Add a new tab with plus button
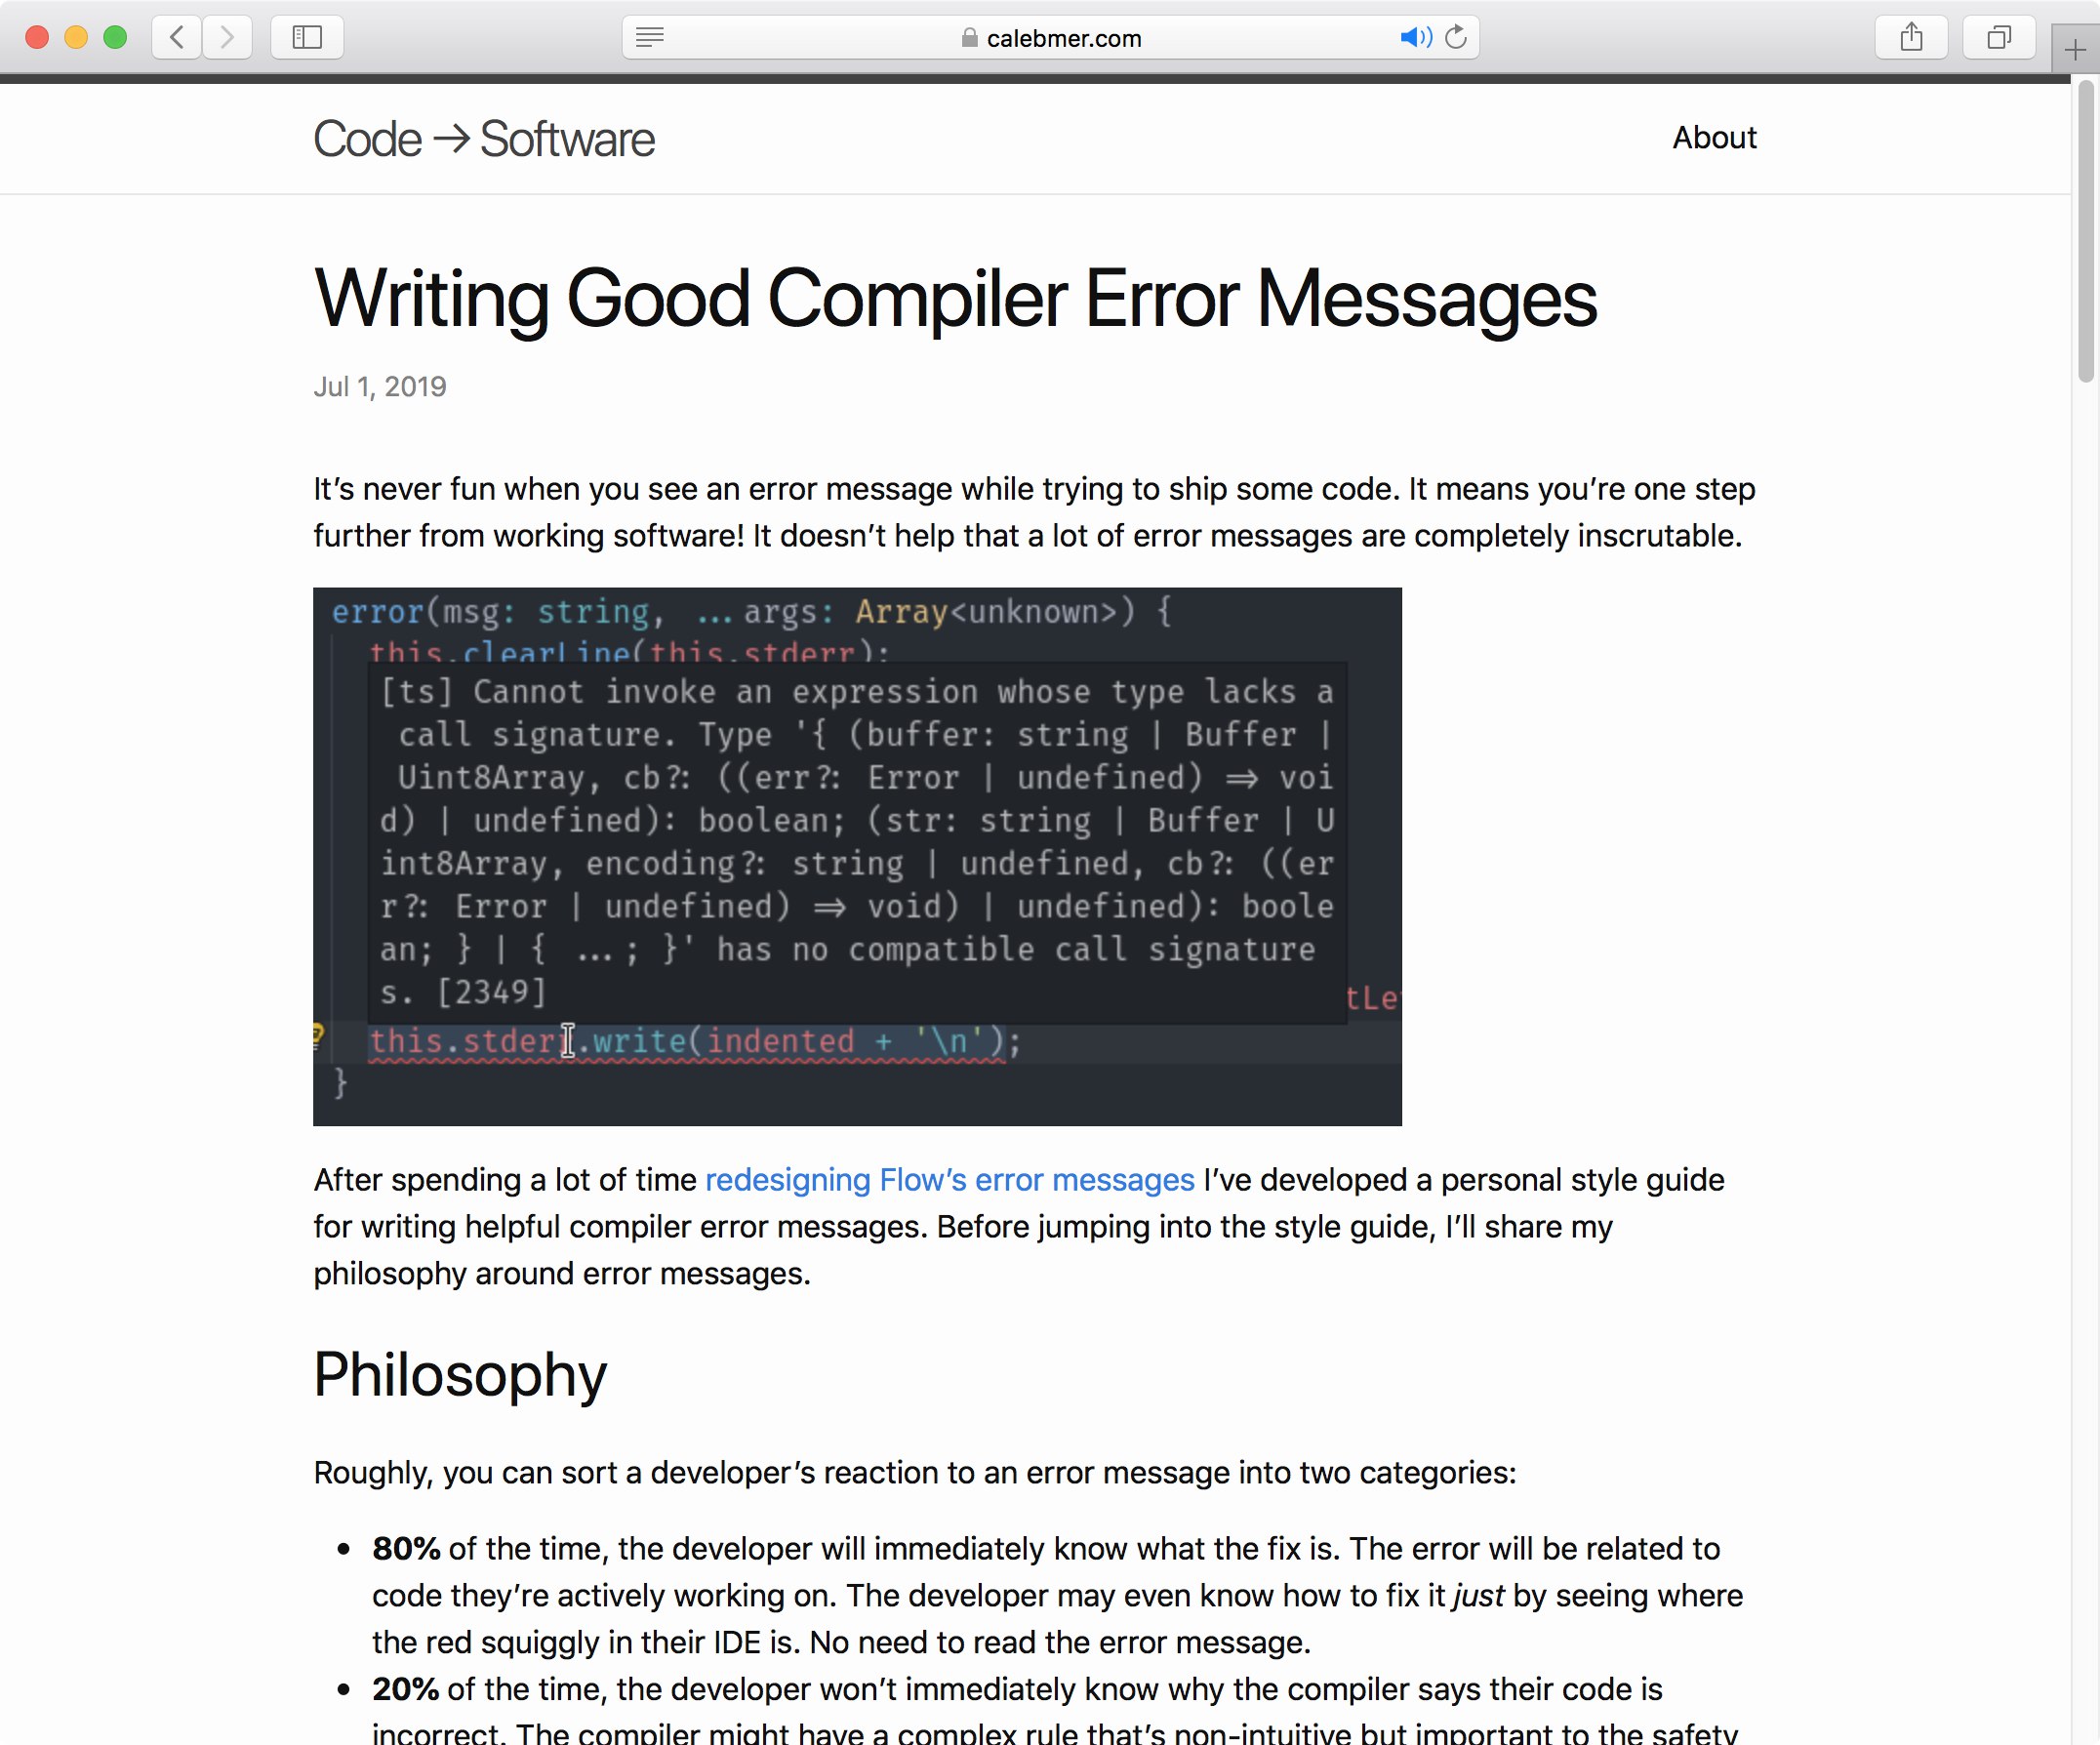The image size is (2100, 1745). click(x=2075, y=49)
